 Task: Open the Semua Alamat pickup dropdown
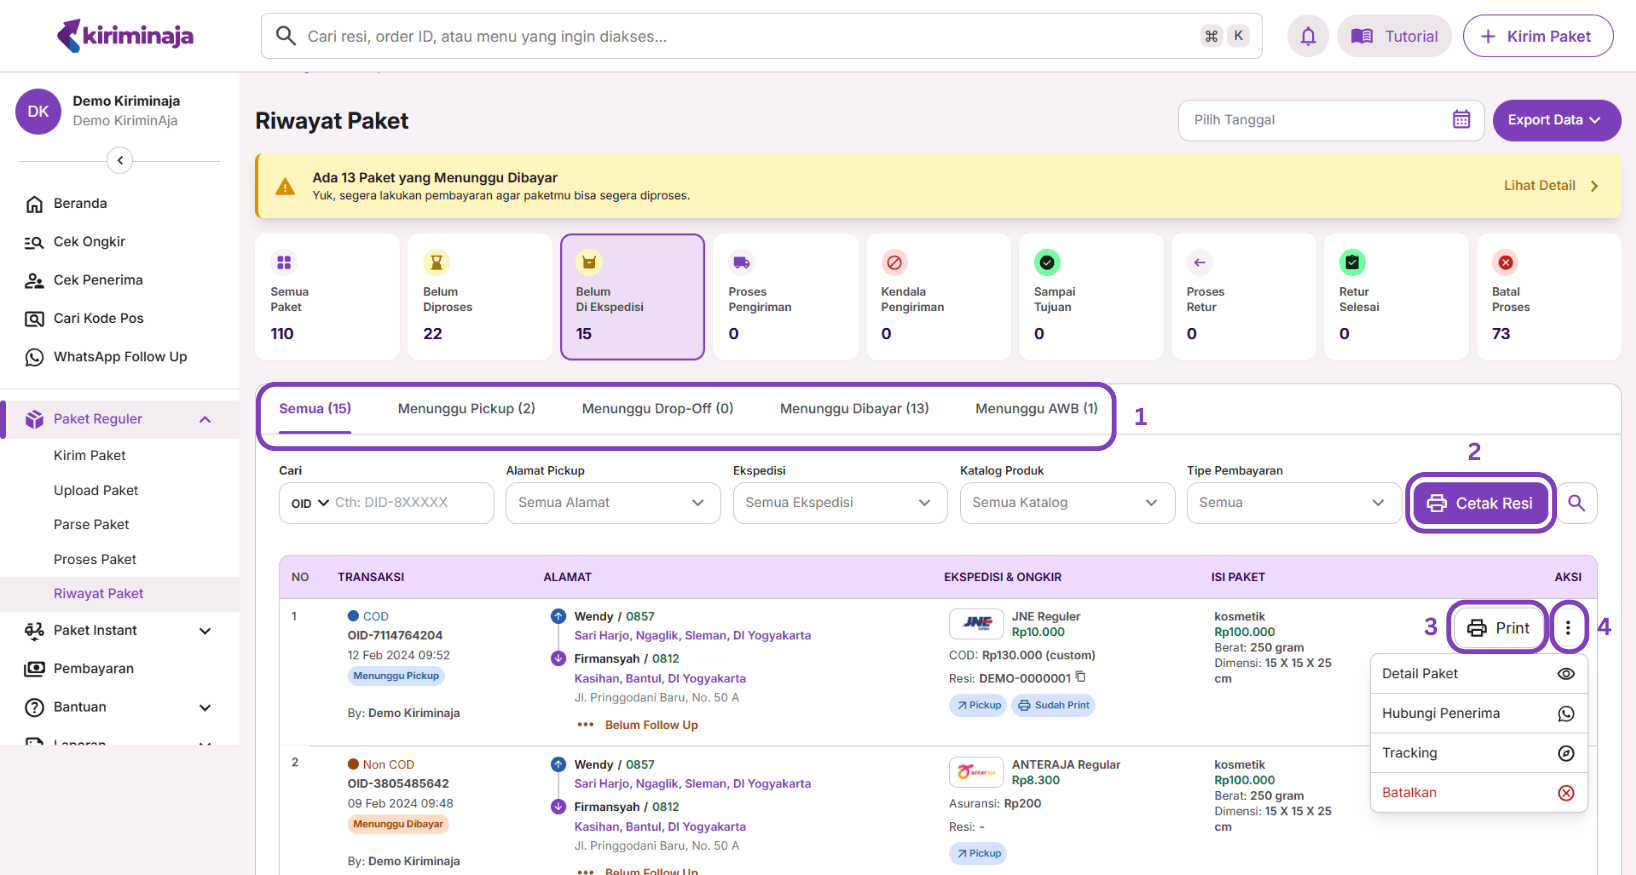point(612,503)
